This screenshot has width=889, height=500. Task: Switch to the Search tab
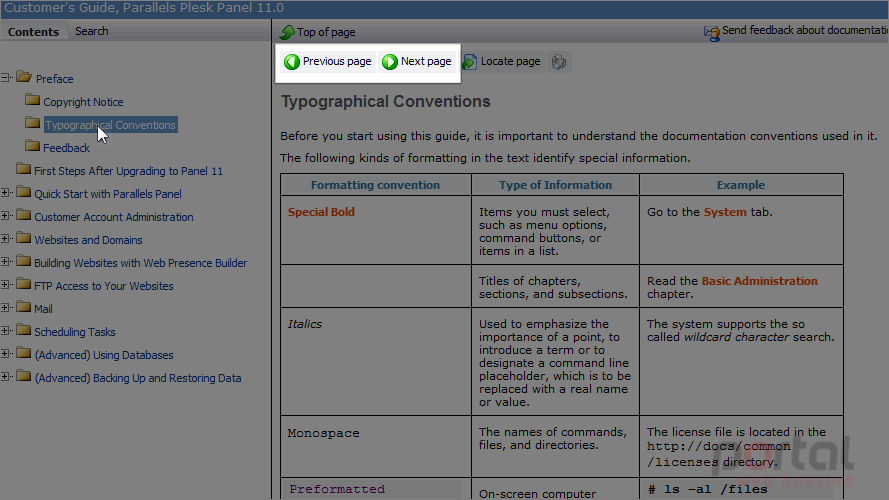[x=92, y=31]
